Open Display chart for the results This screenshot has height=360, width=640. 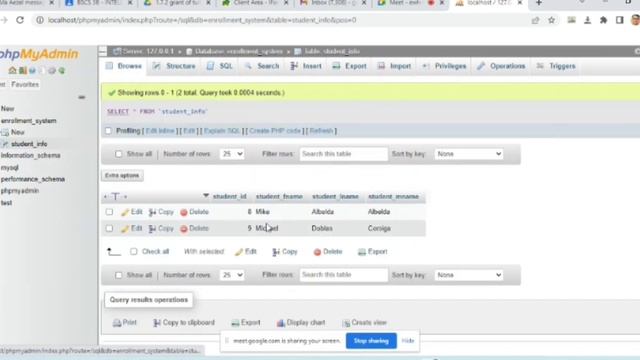pos(301,322)
